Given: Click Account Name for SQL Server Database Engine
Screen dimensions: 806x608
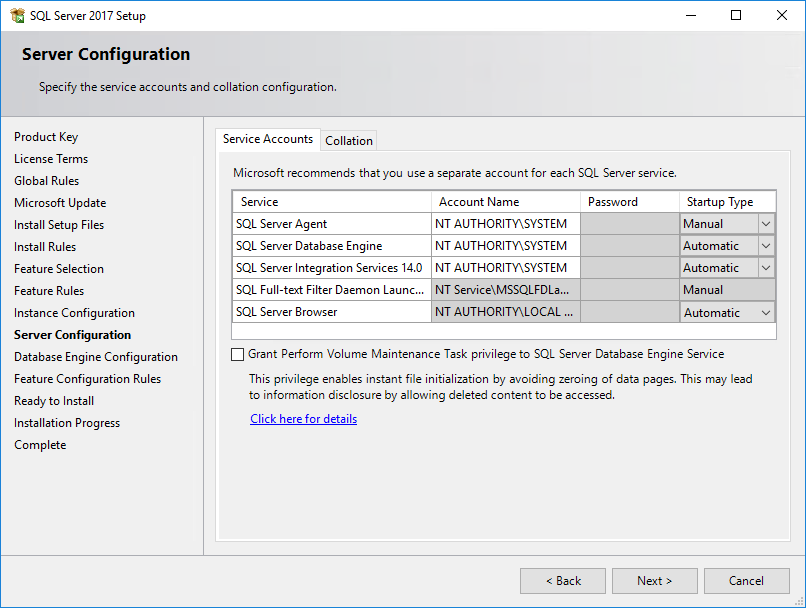Looking at the screenshot, I should (x=506, y=246).
